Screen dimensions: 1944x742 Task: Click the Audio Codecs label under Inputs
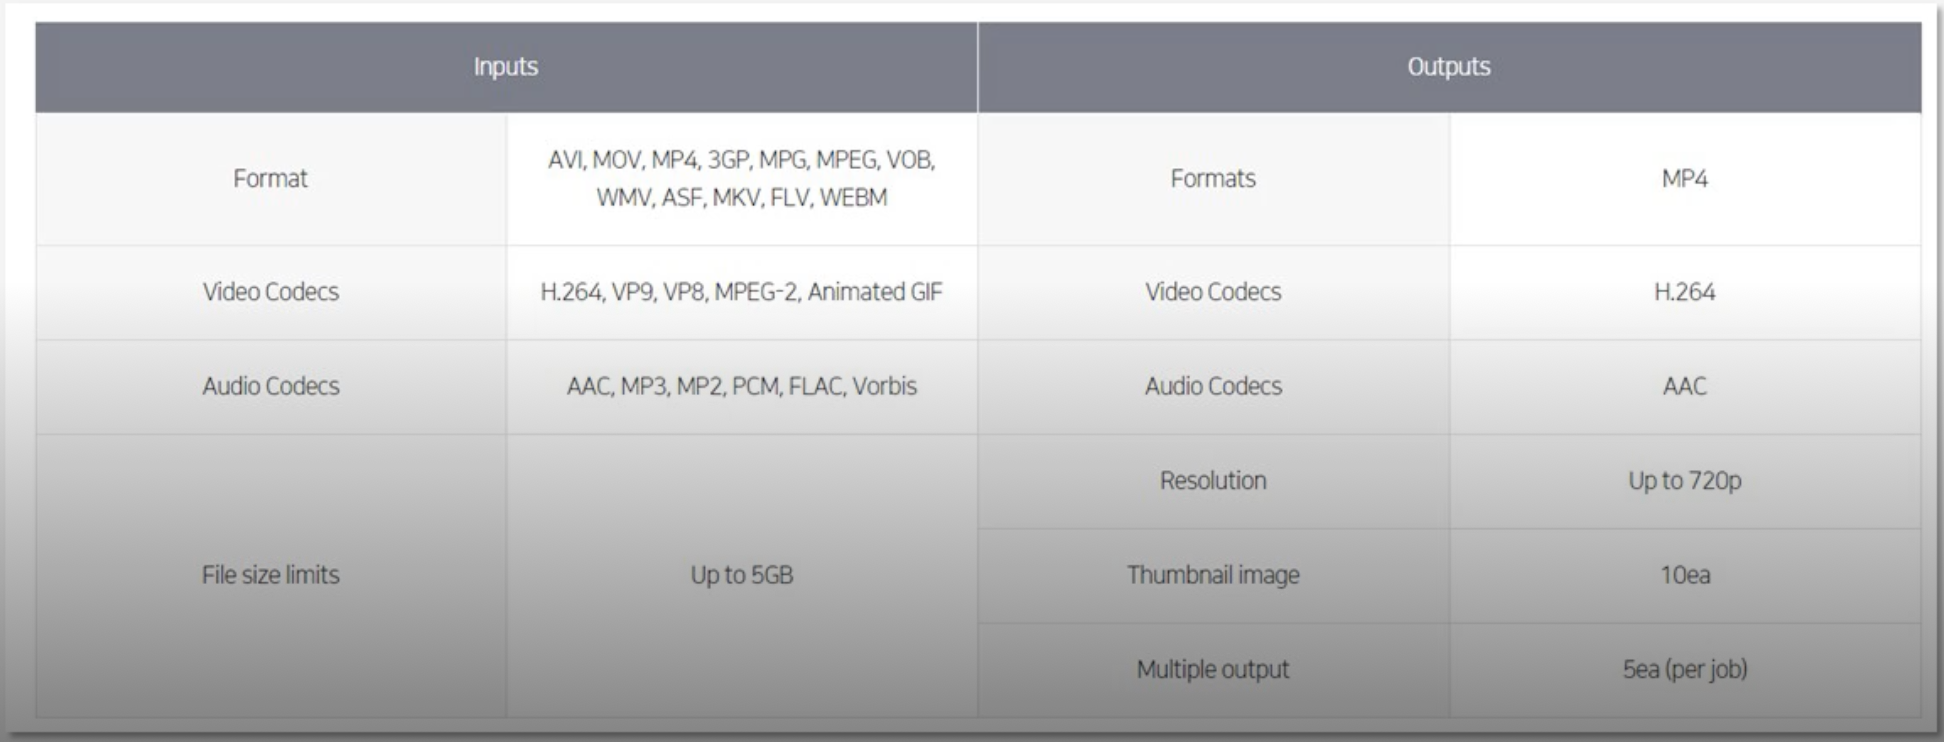[270, 386]
